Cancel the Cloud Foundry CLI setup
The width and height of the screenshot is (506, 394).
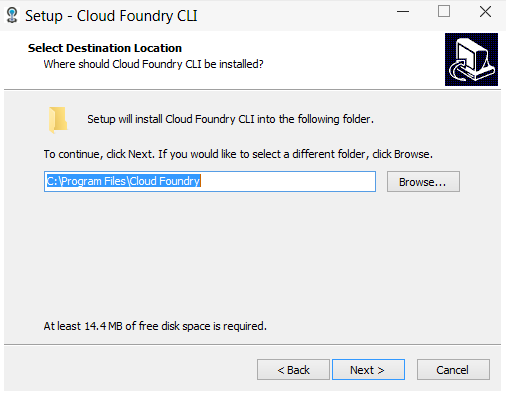[453, 369]
